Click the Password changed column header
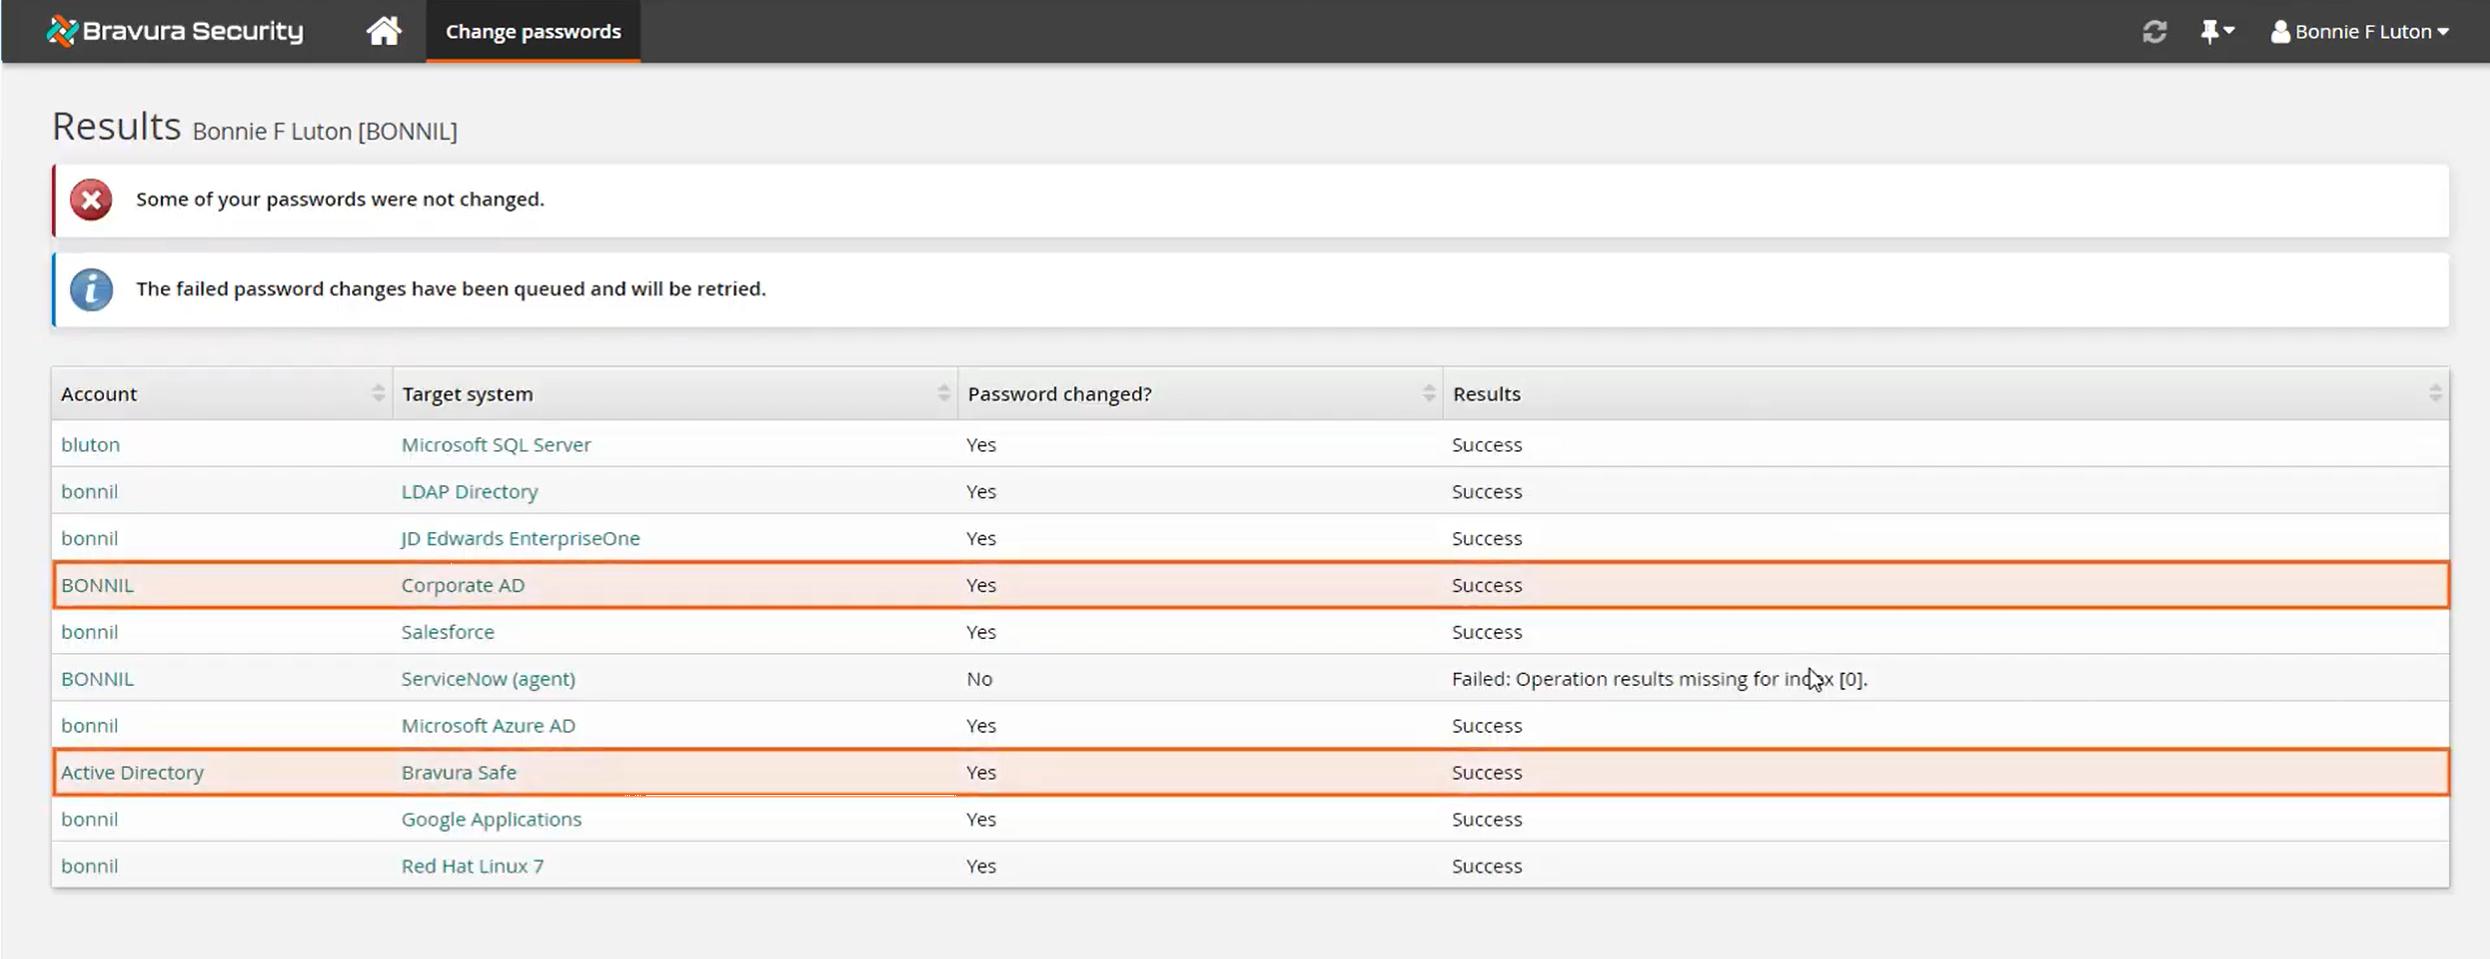The height and width of the screenshot is (959, 2490). (1060, 393)
